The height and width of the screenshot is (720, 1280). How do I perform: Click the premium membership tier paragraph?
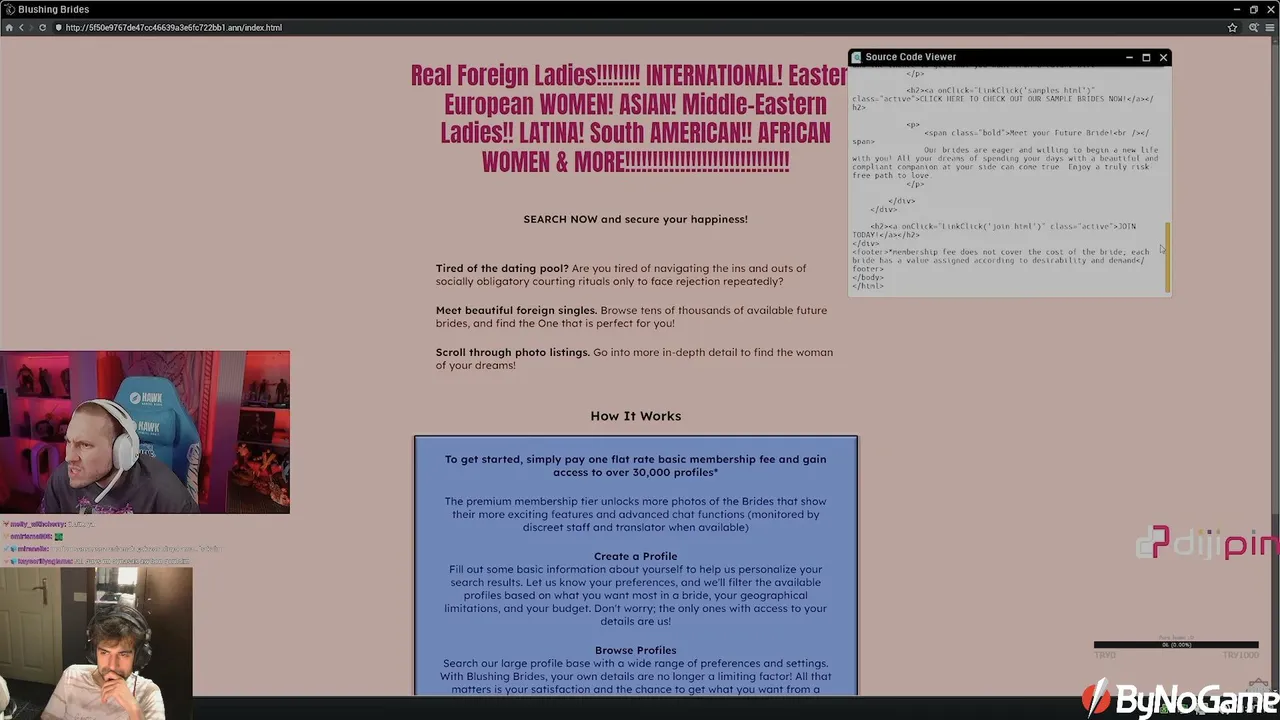(x=635, y=514)
